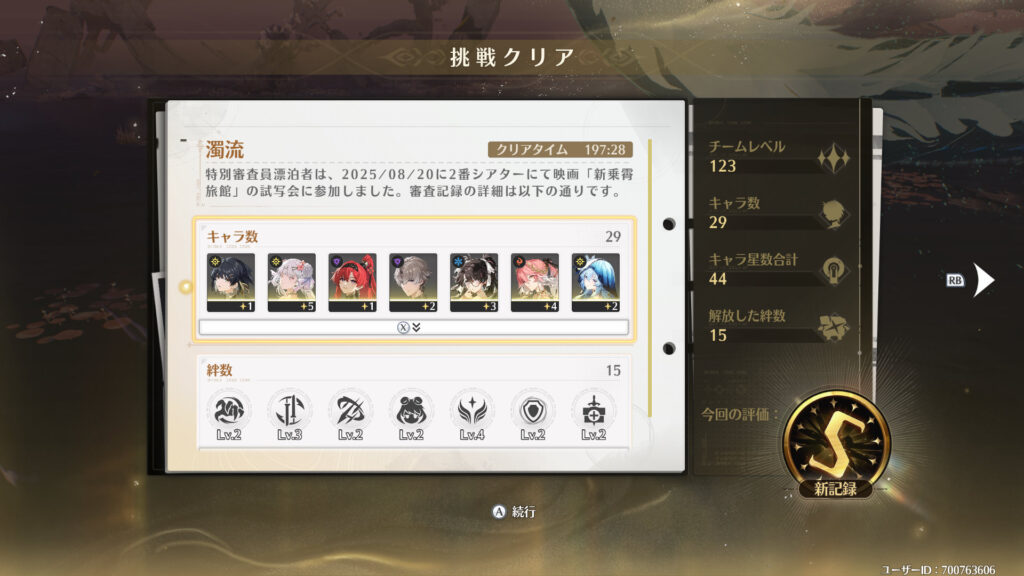Screen dimensions: 1024x576
Task: Click the vertical scrollbar of the record page
Action: [x=650, y=278]
